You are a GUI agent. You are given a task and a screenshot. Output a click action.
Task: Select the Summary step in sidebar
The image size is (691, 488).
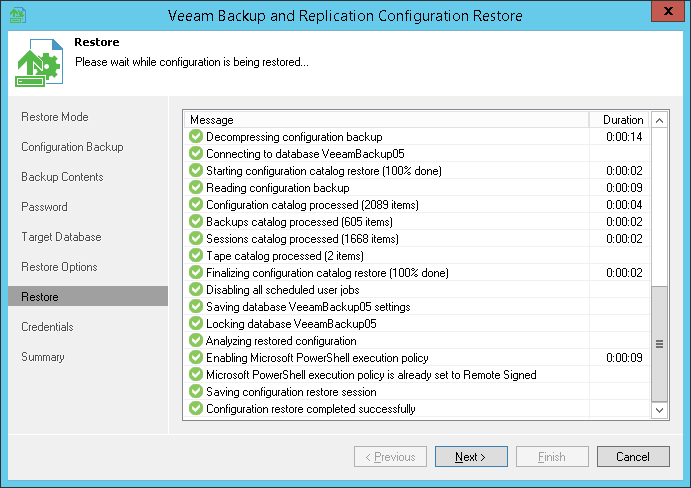click(43, 357)
